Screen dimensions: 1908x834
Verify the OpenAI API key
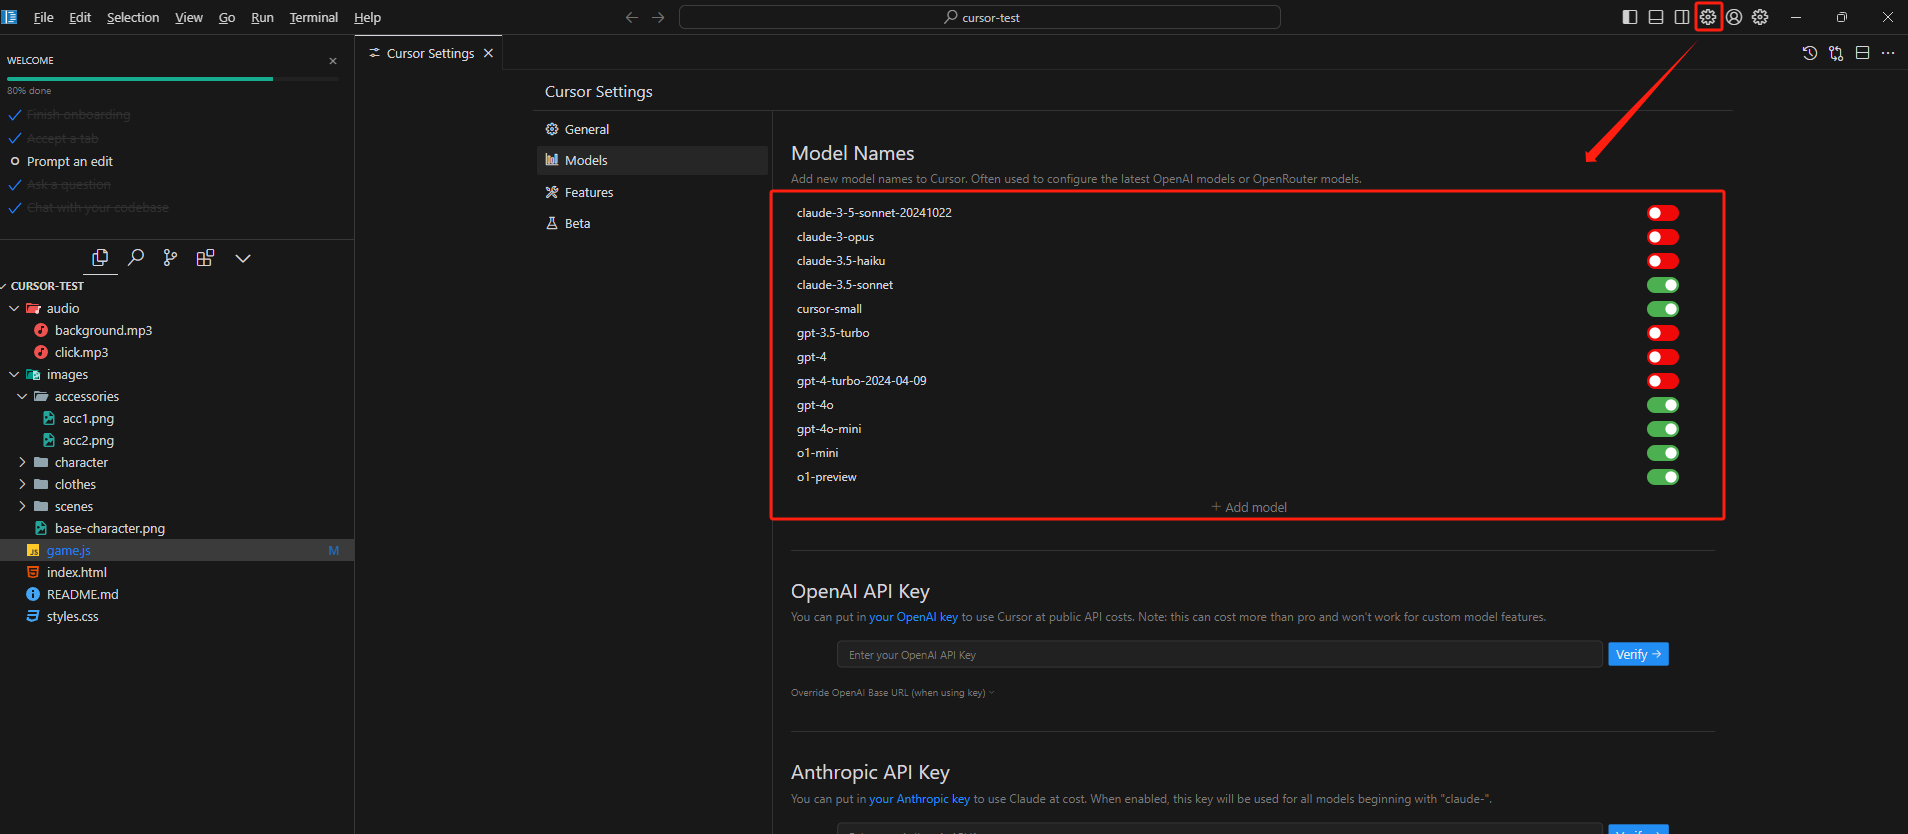point(1638,654)
